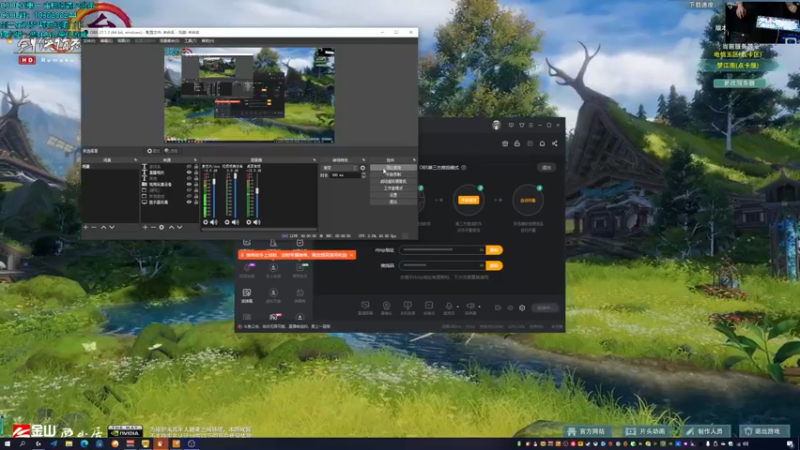The height and width of the screenshot is (450, 800).
Task: Expand the Scene Transitions dock options arrow
Action: click(363, 160)
